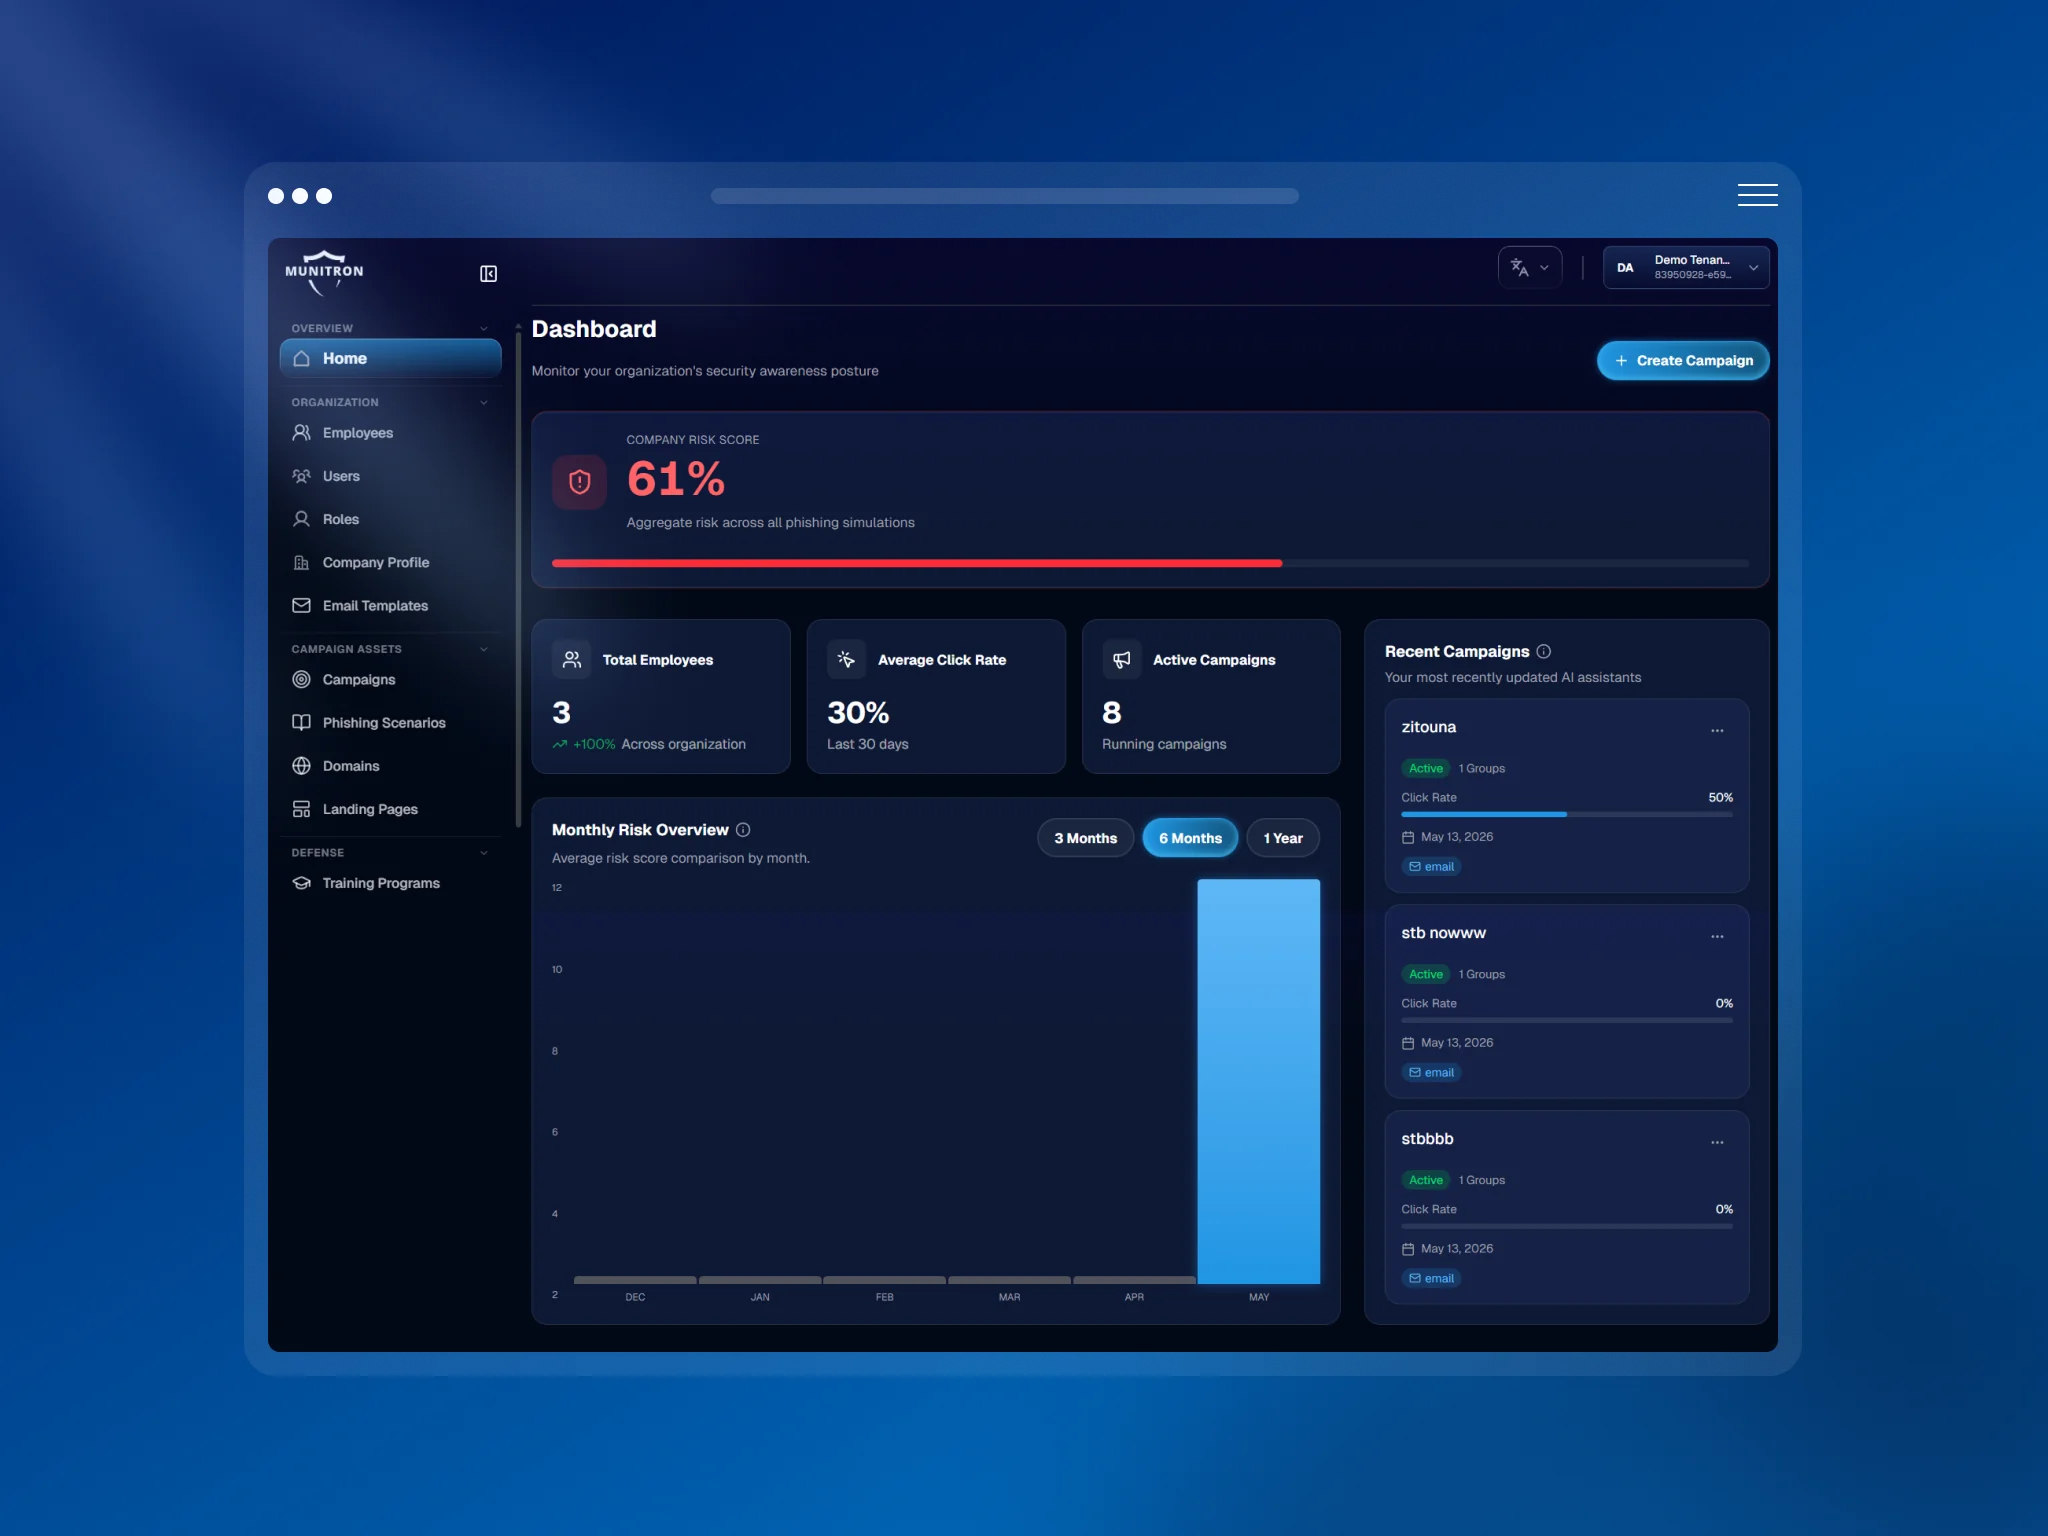This screenshot has width=2048, height=1536.
Task: Click the Roles person icon
Action: pos(301,519)
